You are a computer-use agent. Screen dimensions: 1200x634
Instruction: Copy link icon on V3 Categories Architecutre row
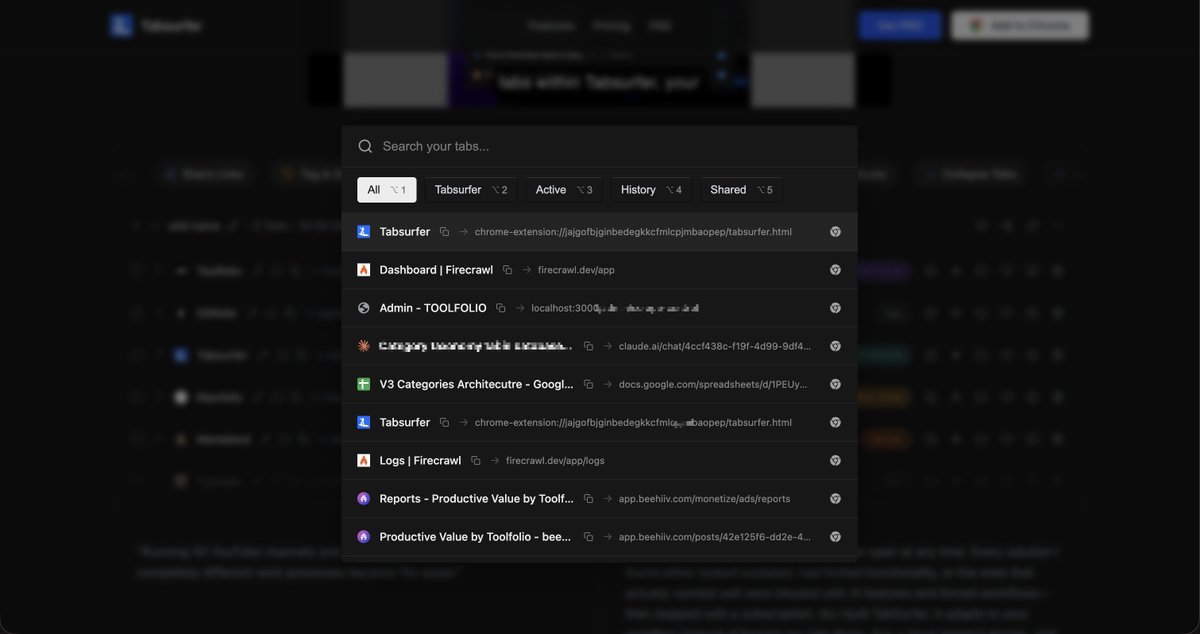[588, 384]
